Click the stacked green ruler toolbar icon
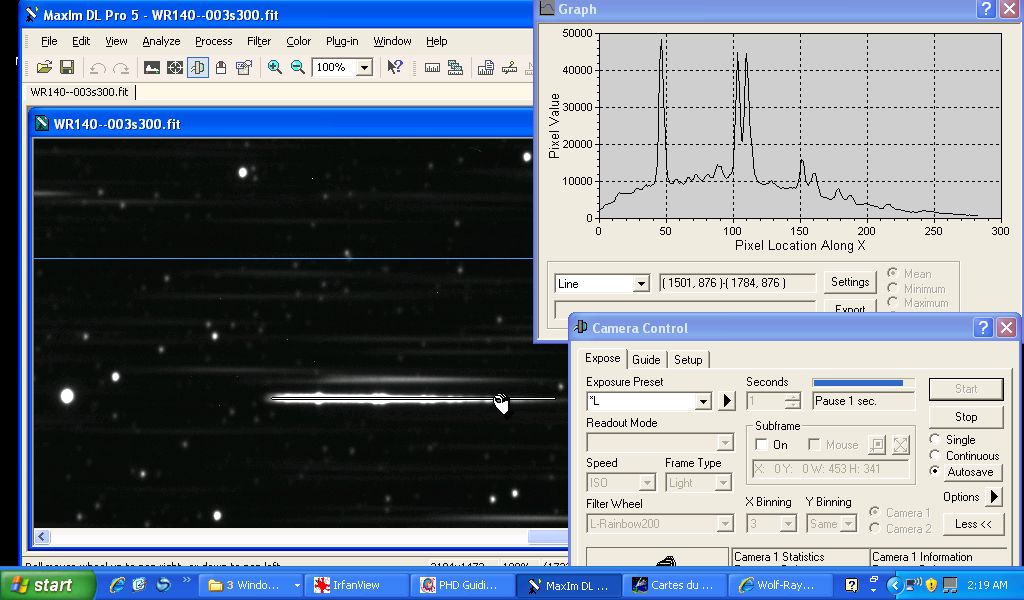Viewport: 1024px width, 600px height. 455,67
